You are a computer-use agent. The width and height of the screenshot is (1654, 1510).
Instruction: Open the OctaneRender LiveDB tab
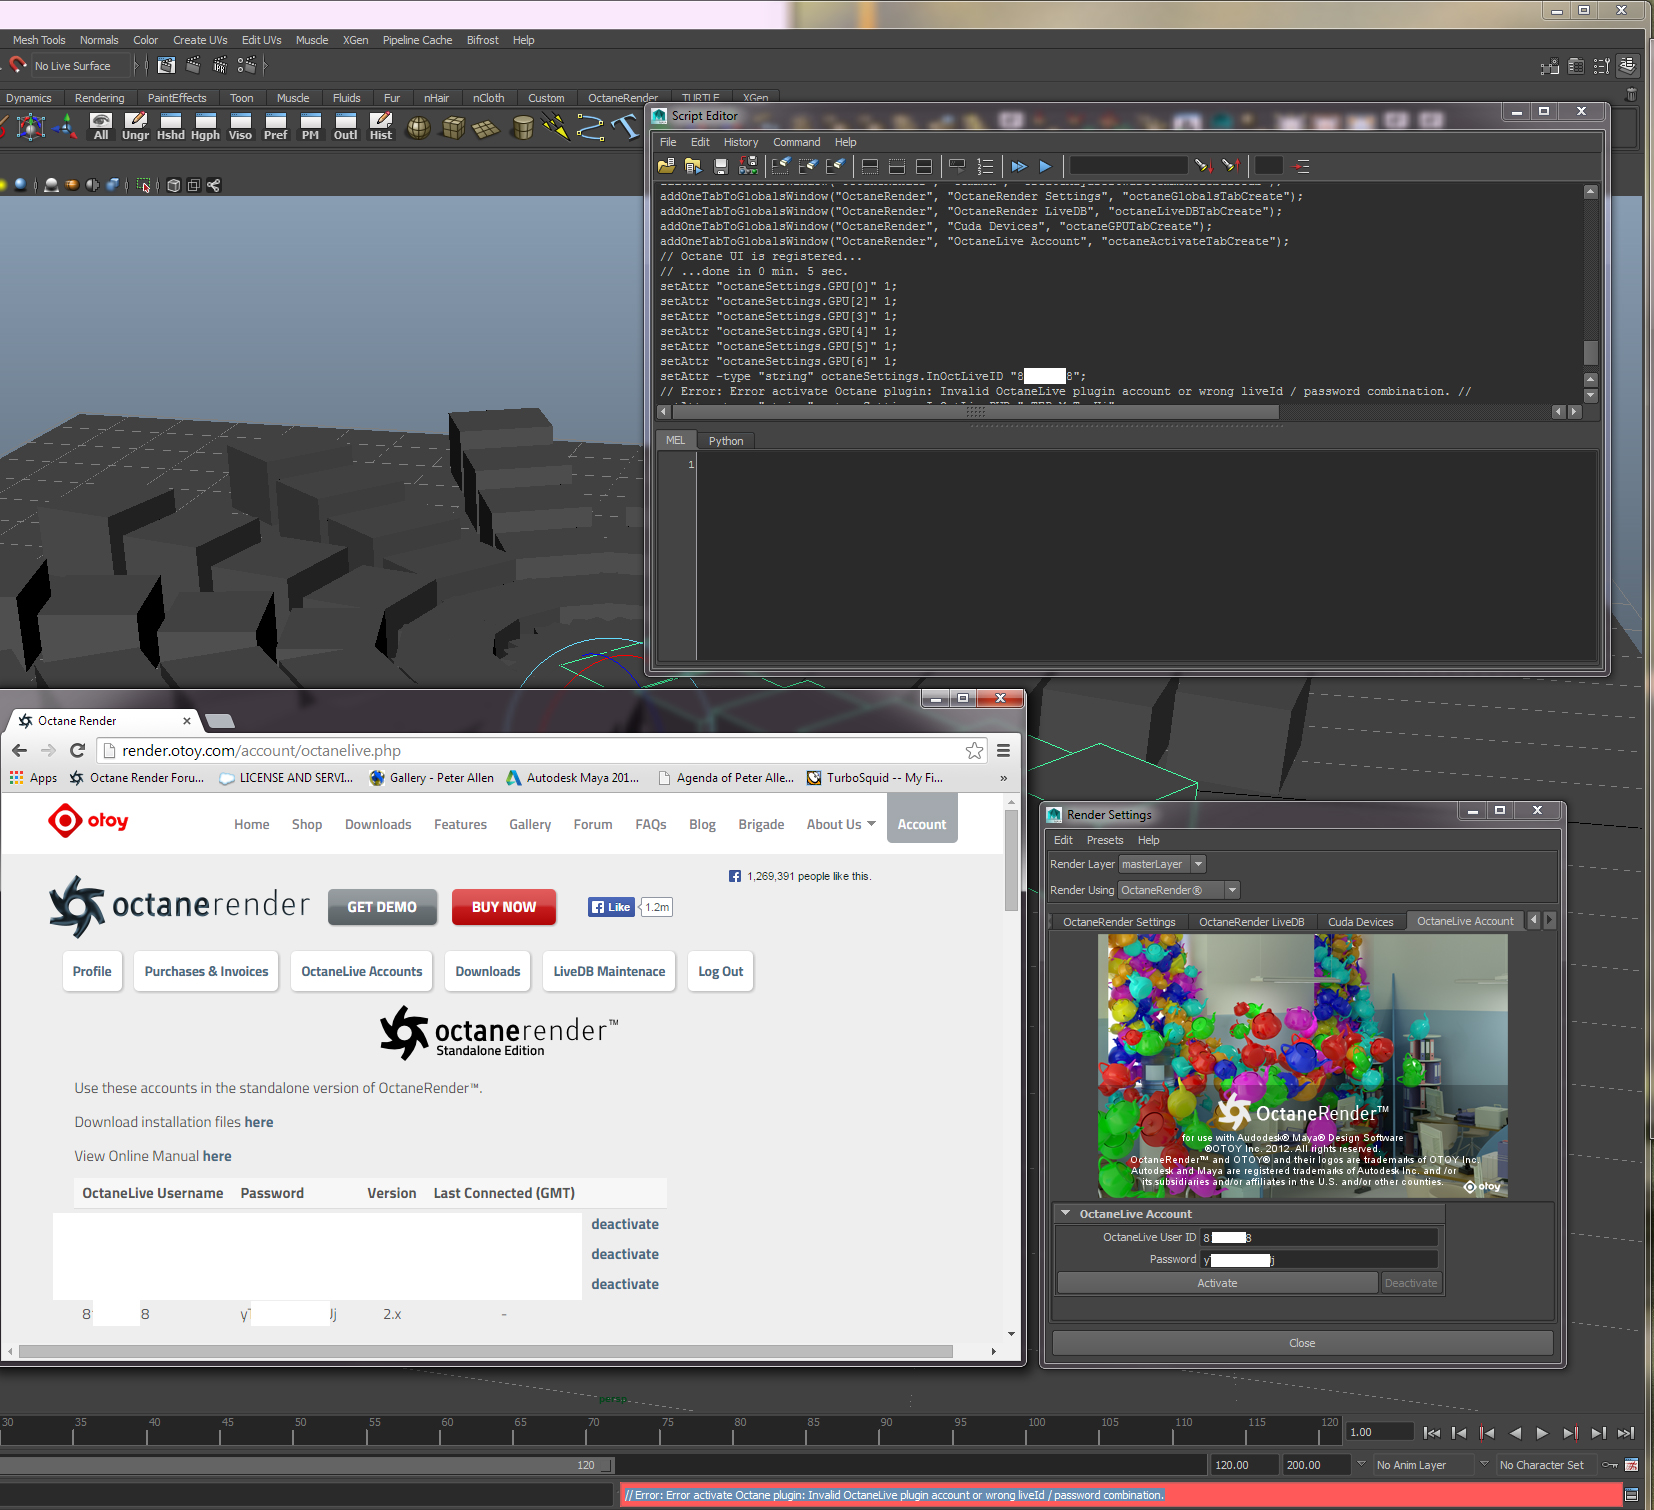coord(1252,922)
